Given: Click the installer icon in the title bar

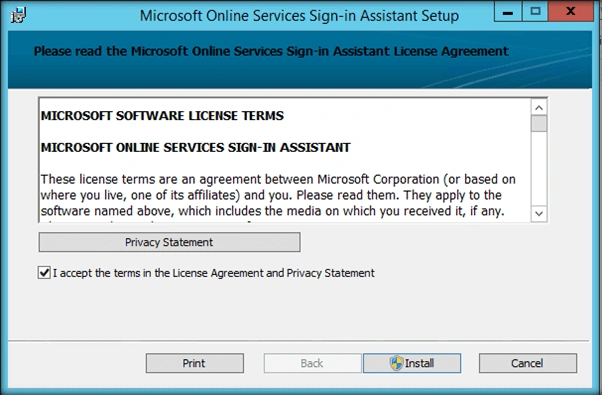Looking at the screenshot, I should (18, 15).
